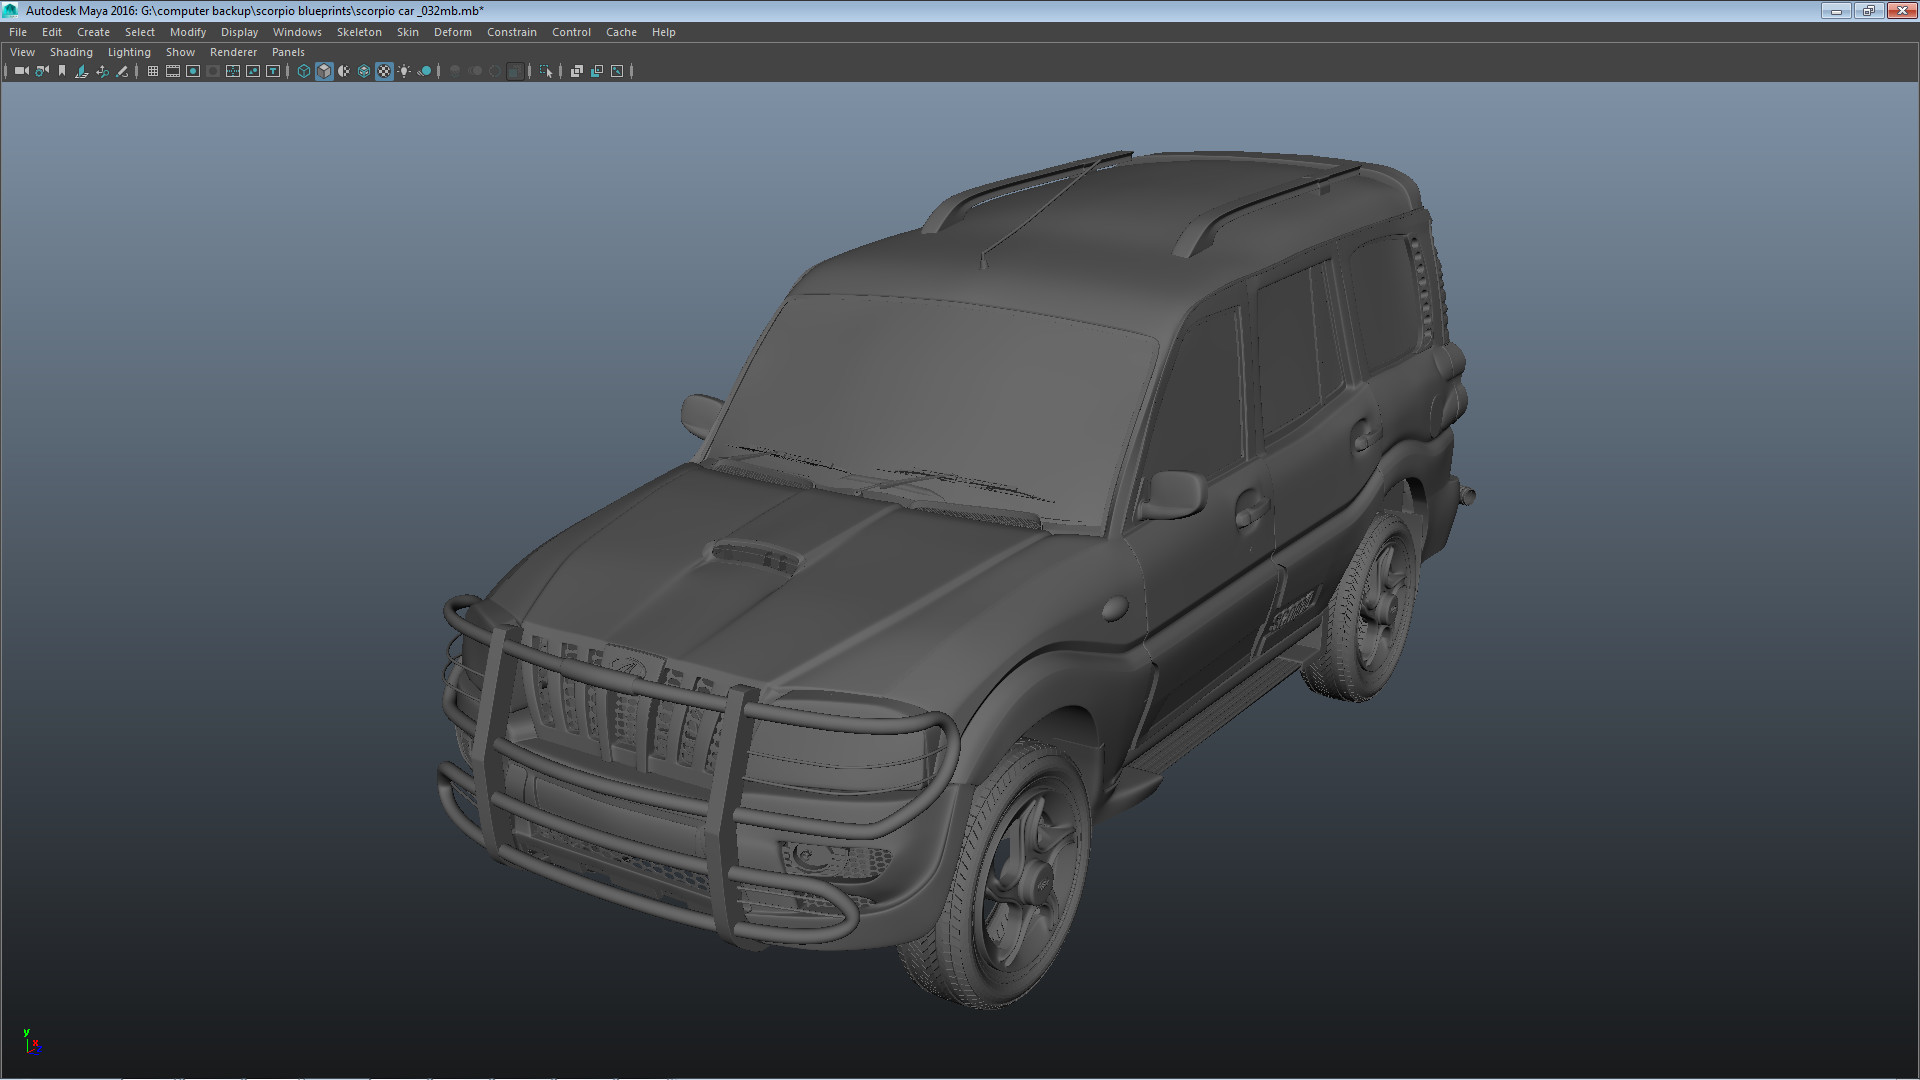Open the Panels menu in panel bar
The height and width of the screenshot is (1080, 1920).
288,51
